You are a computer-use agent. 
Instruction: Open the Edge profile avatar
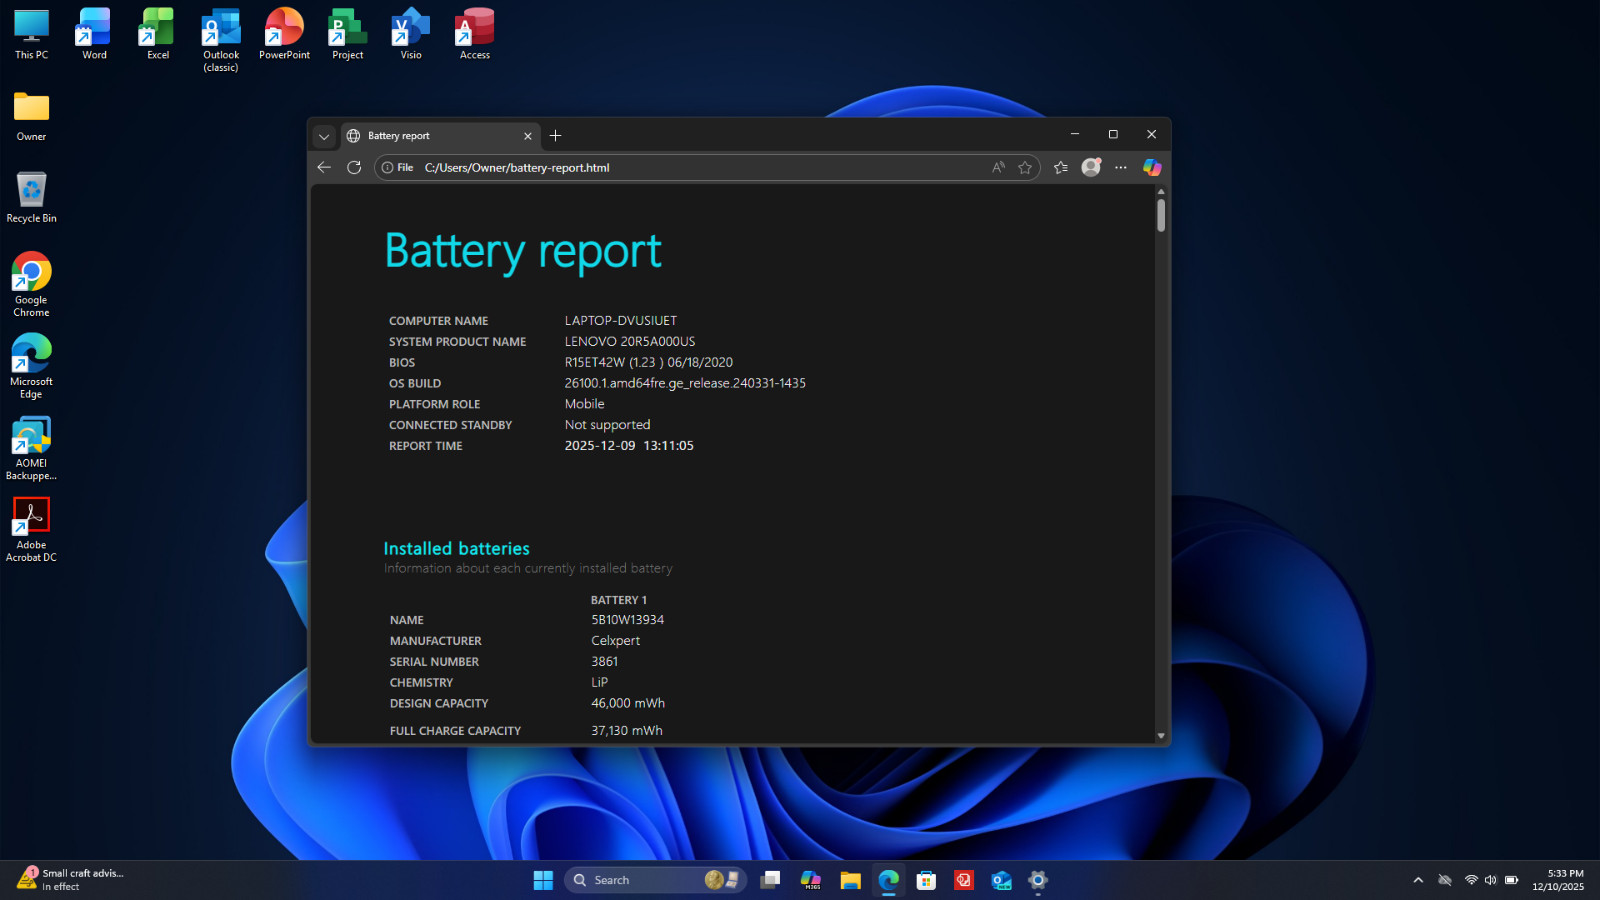[x=1091, y=167]
